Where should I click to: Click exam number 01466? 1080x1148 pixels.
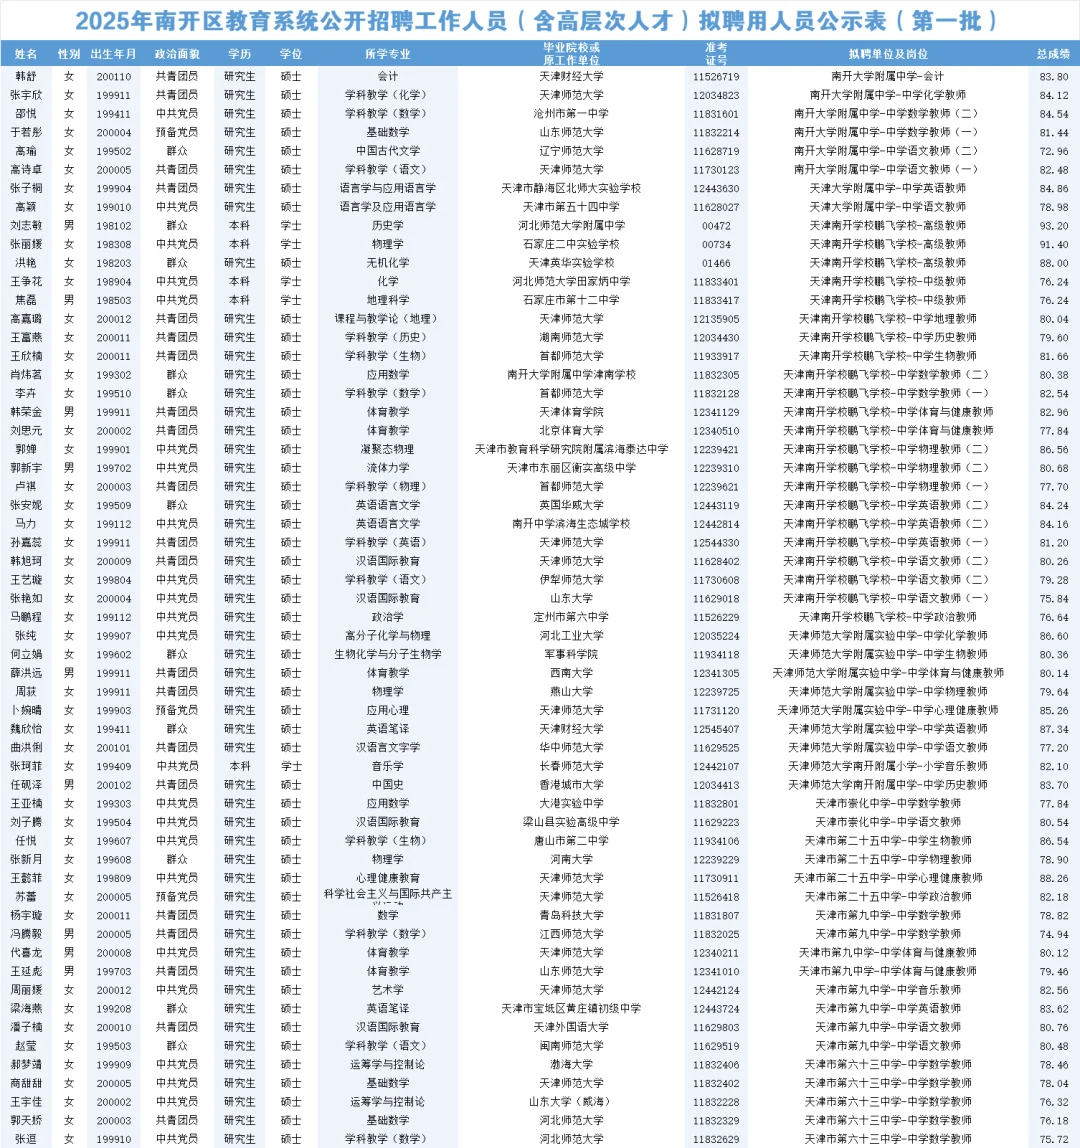(x=715, y=263)
